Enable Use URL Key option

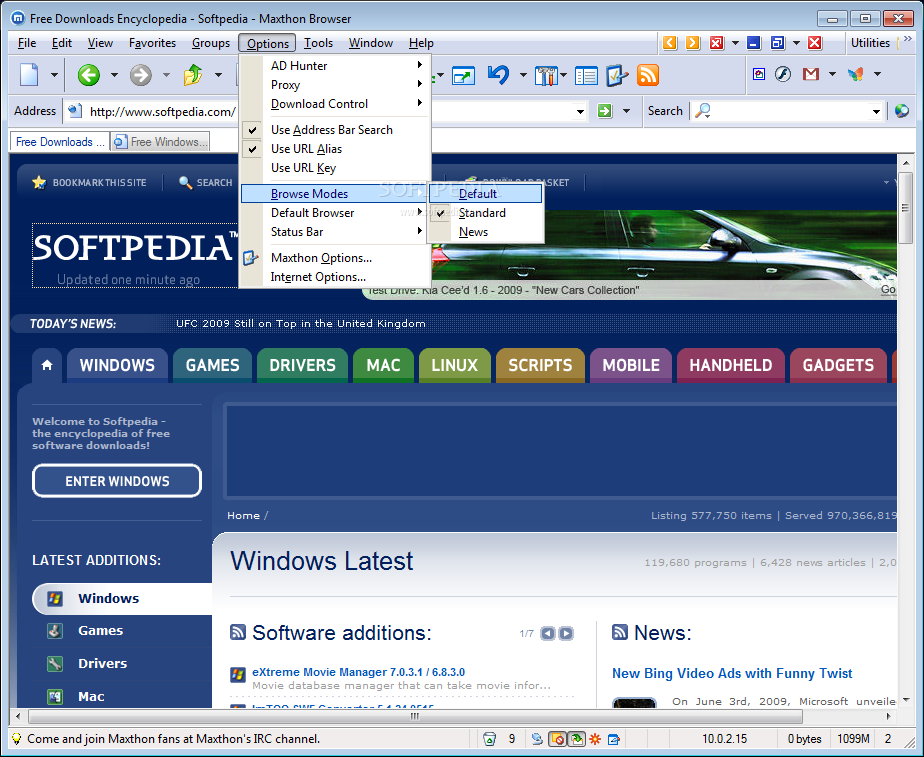(336, 168)
